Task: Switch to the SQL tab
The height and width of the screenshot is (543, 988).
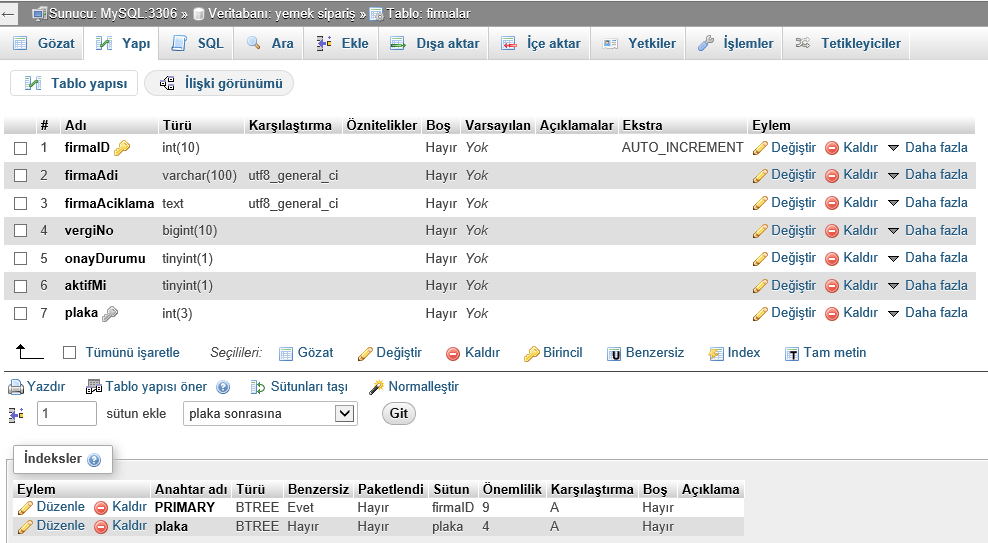Action: click(x=197, y=43)
